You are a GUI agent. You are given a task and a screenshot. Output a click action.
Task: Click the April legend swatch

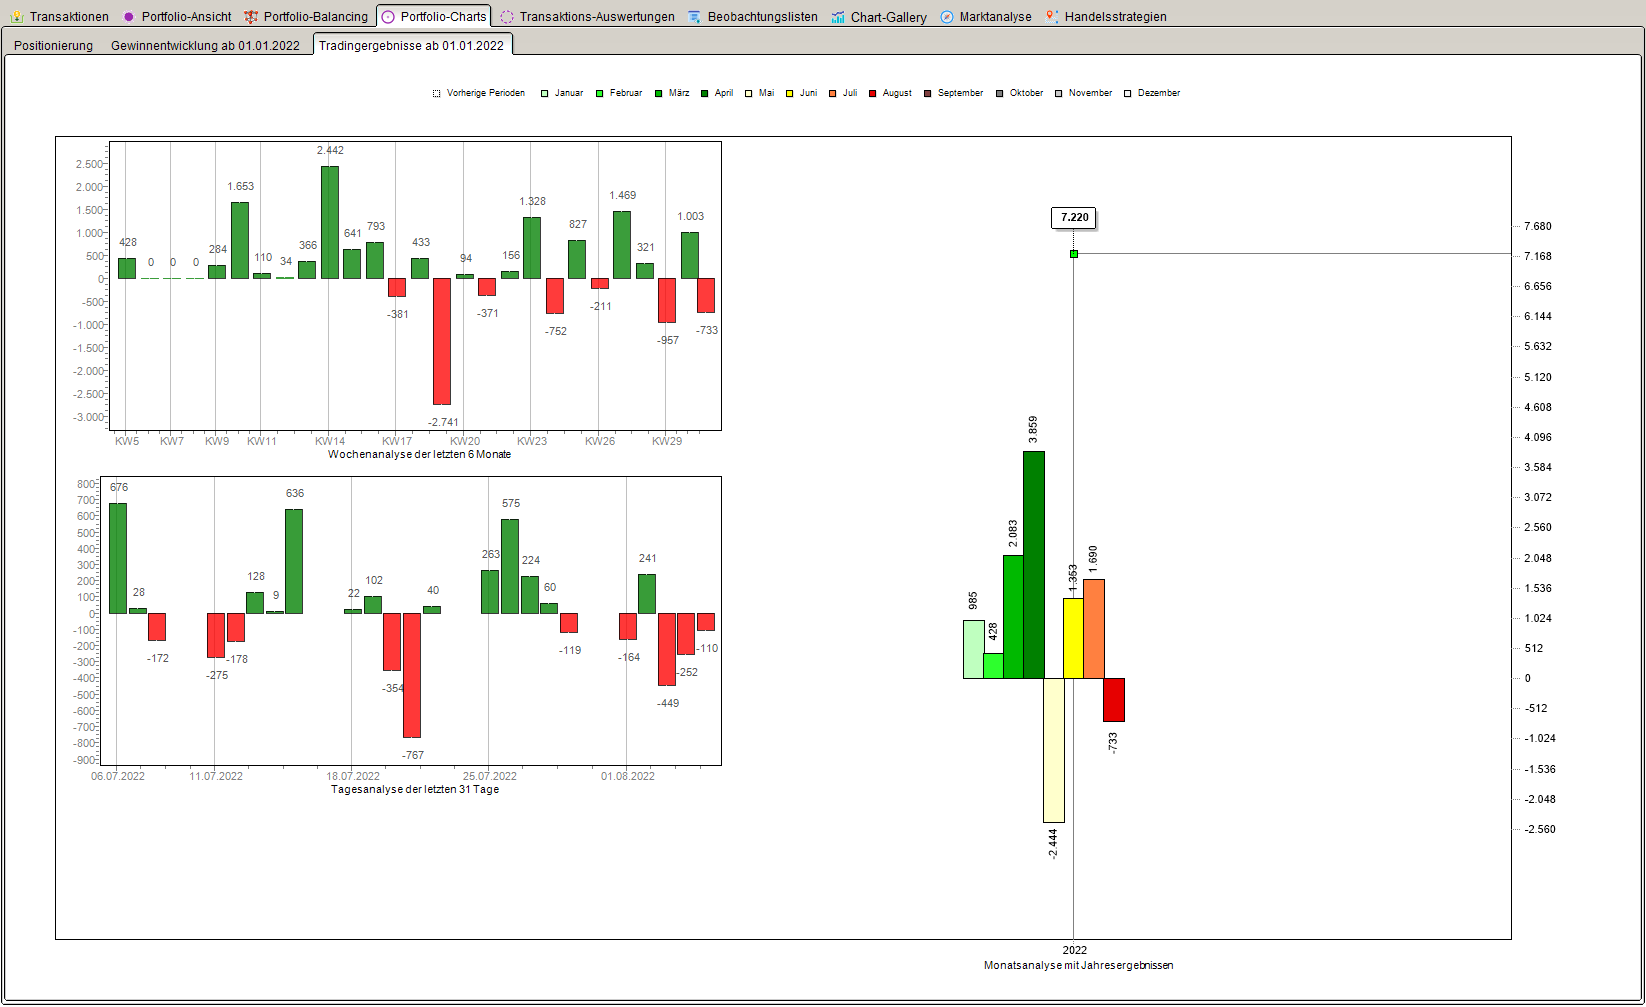(705, 94)
